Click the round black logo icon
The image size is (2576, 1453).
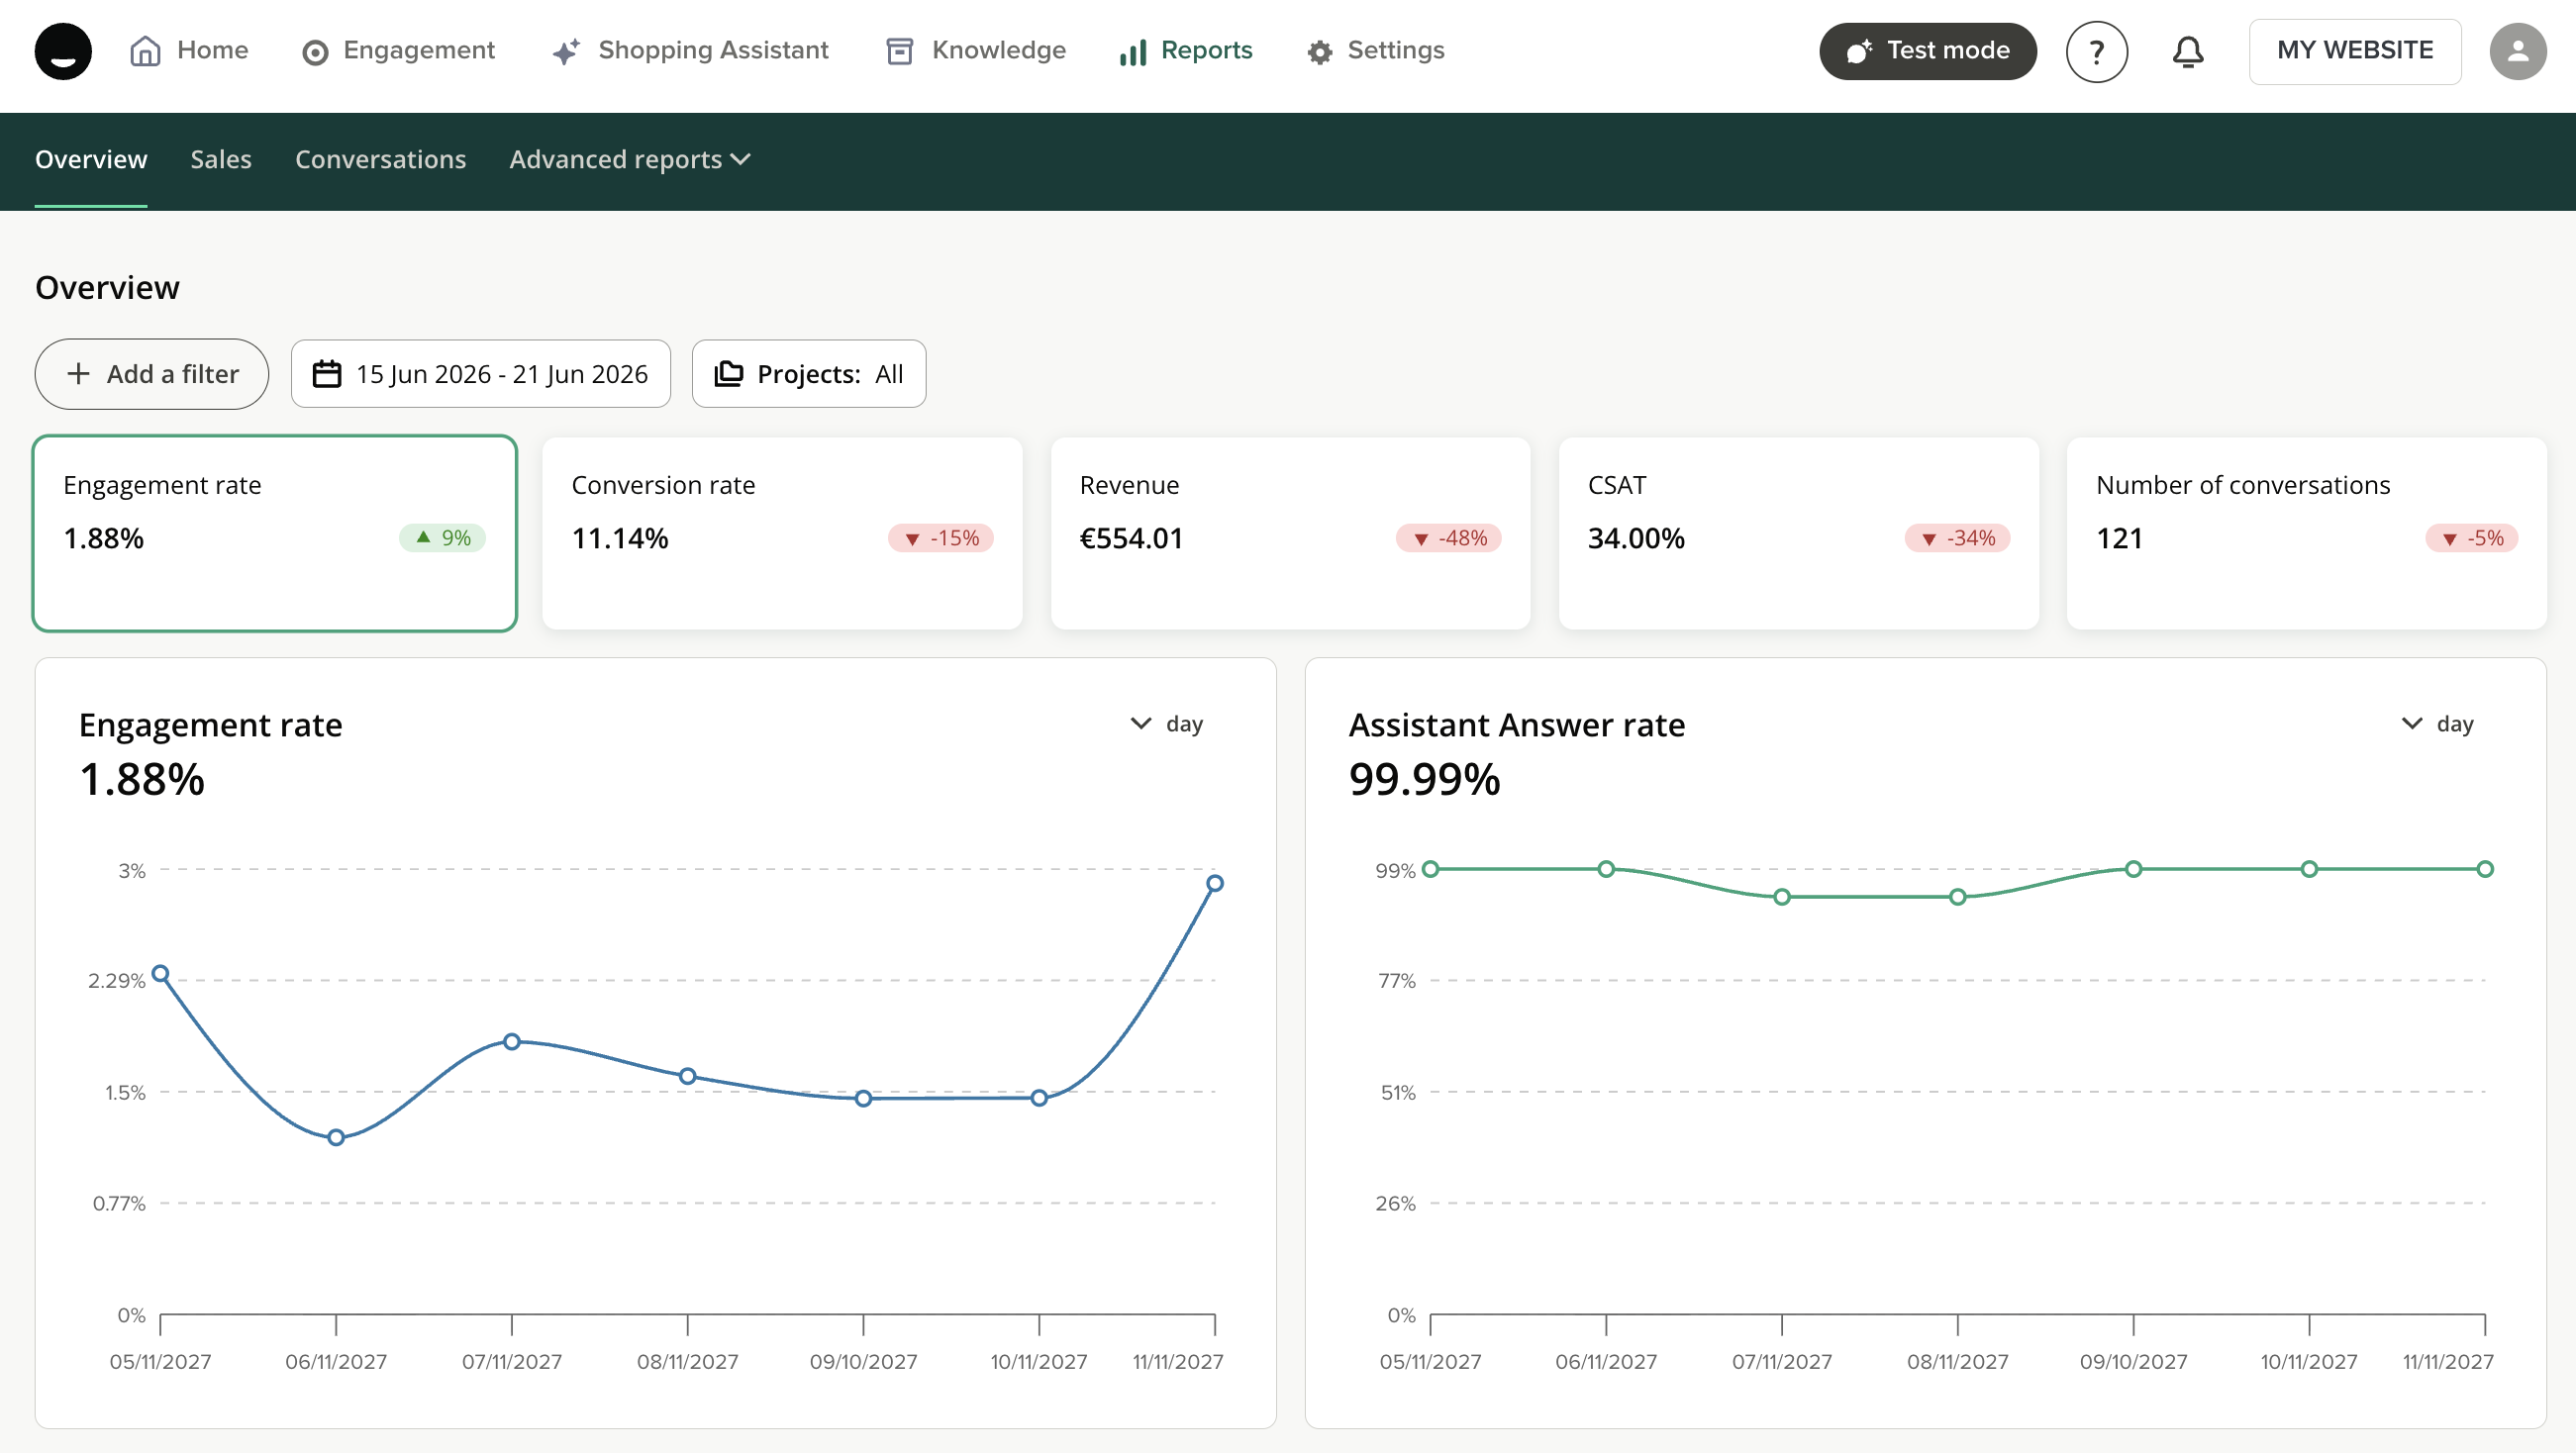point(63,51)
